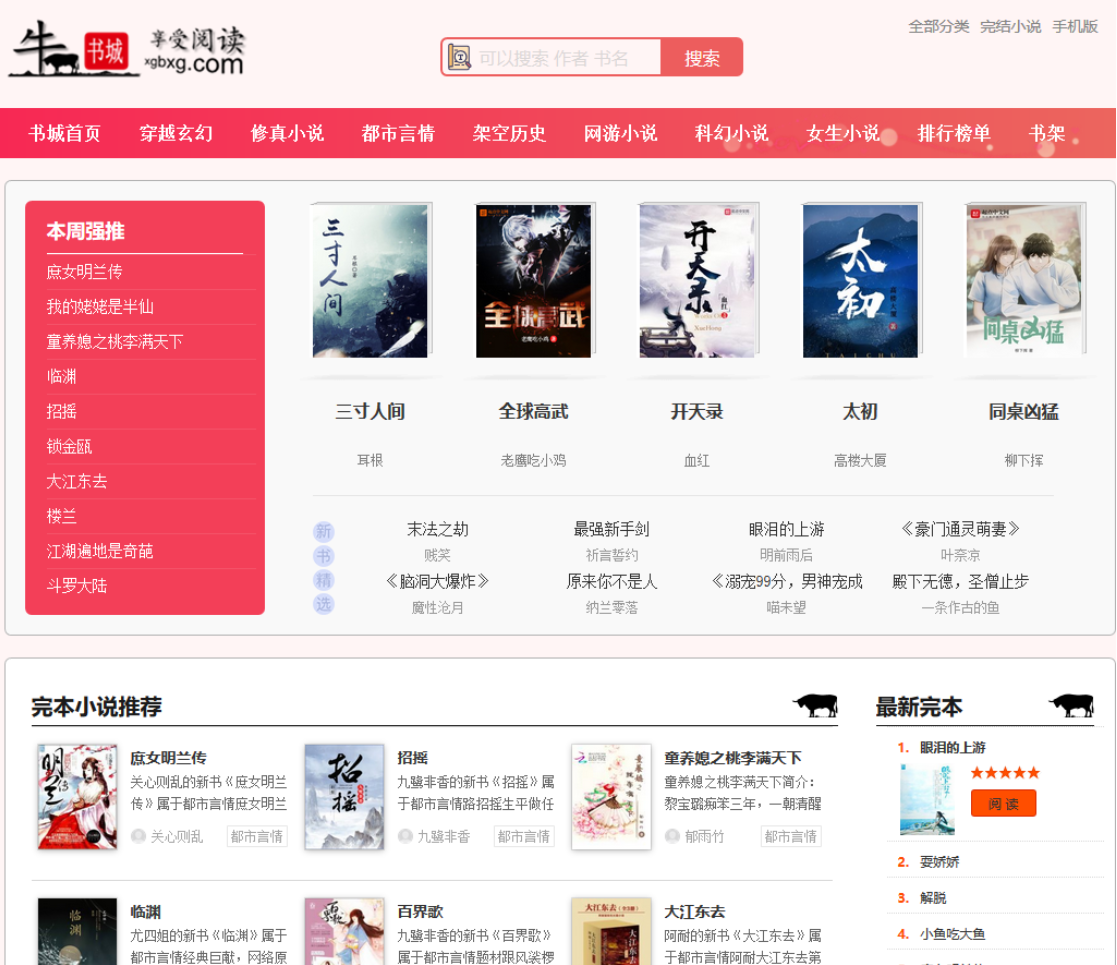Open the 书架 bookshelf page

(x=1046, y=133)
